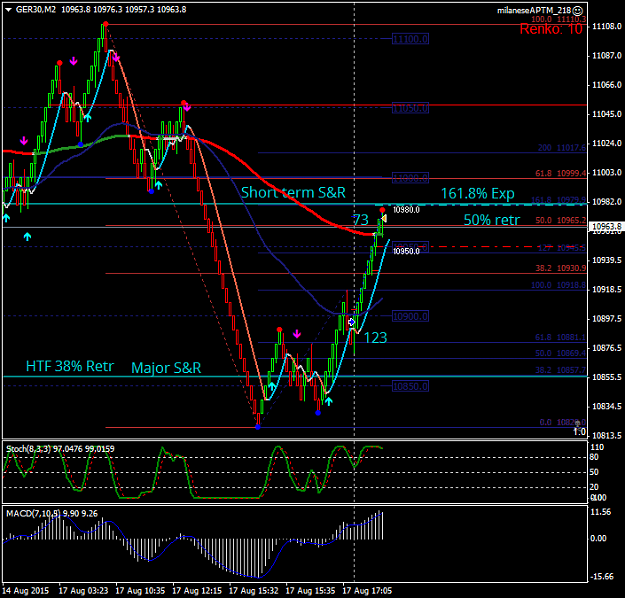This screenshot has height=598, width=625.
Task: Click the '1:0' scale text at chart corner
Action: (x=580, y=432)
